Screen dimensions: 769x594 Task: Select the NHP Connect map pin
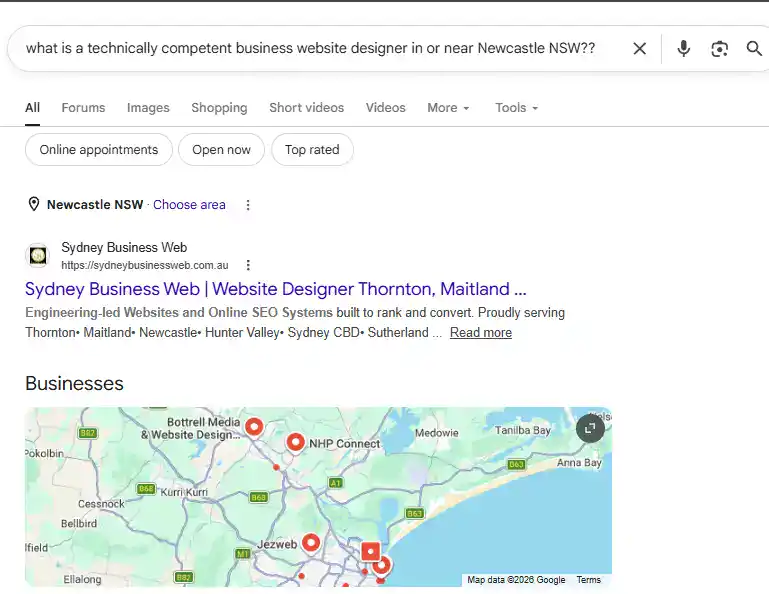pos(295,442)
